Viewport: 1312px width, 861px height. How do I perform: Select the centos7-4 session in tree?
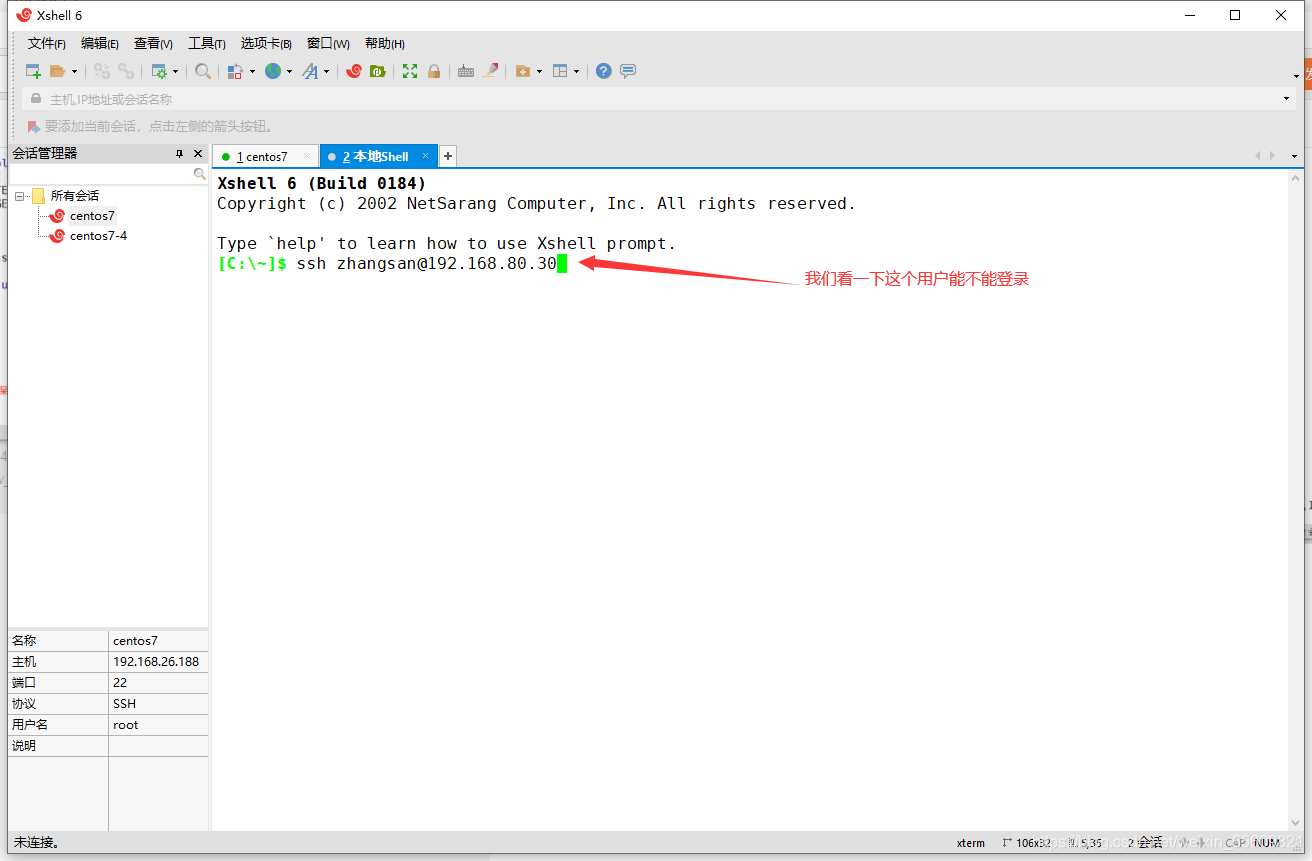(98, 236)
